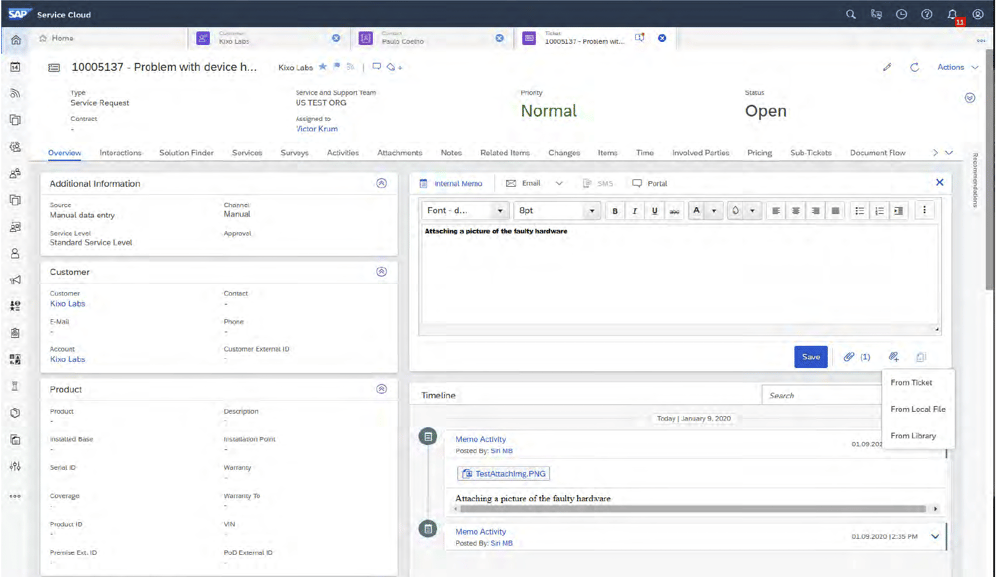Switch to the Attachments tab

pyautogui.click(x=400, y=153)
